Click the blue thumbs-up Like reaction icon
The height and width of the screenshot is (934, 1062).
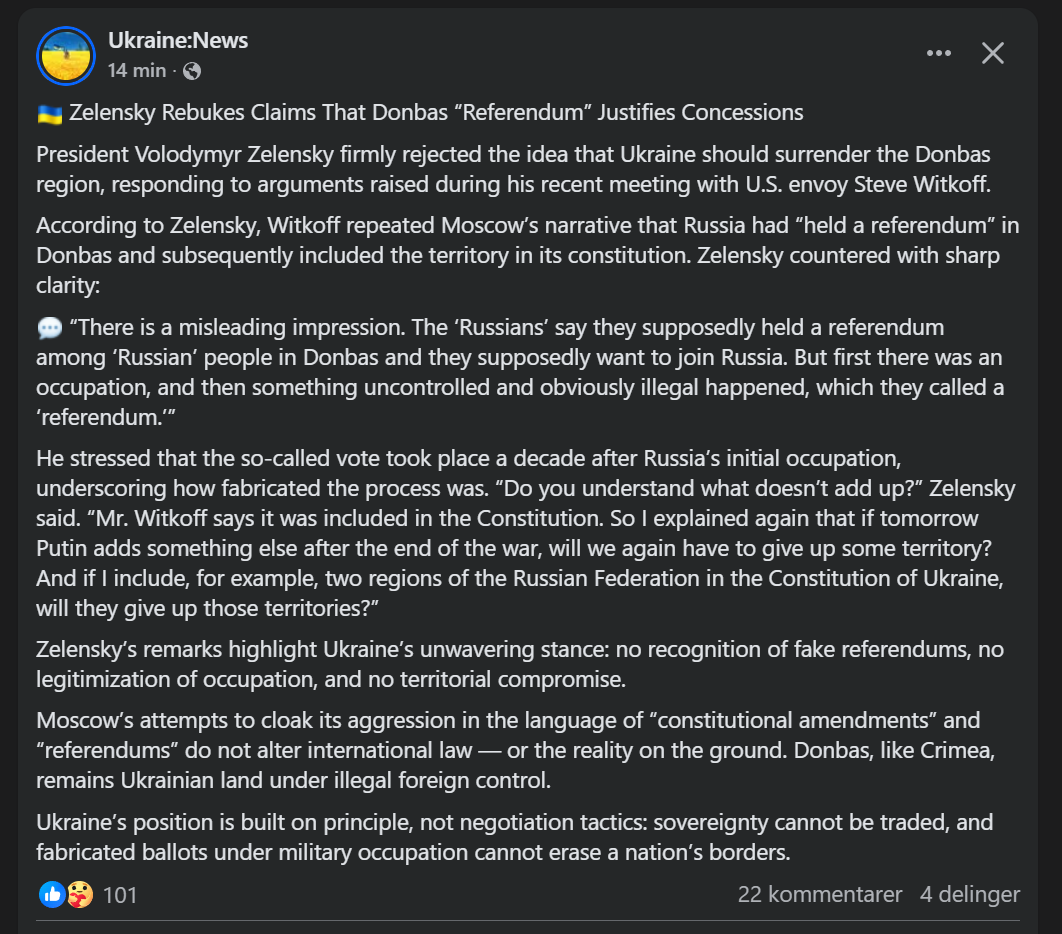(52, 894)
